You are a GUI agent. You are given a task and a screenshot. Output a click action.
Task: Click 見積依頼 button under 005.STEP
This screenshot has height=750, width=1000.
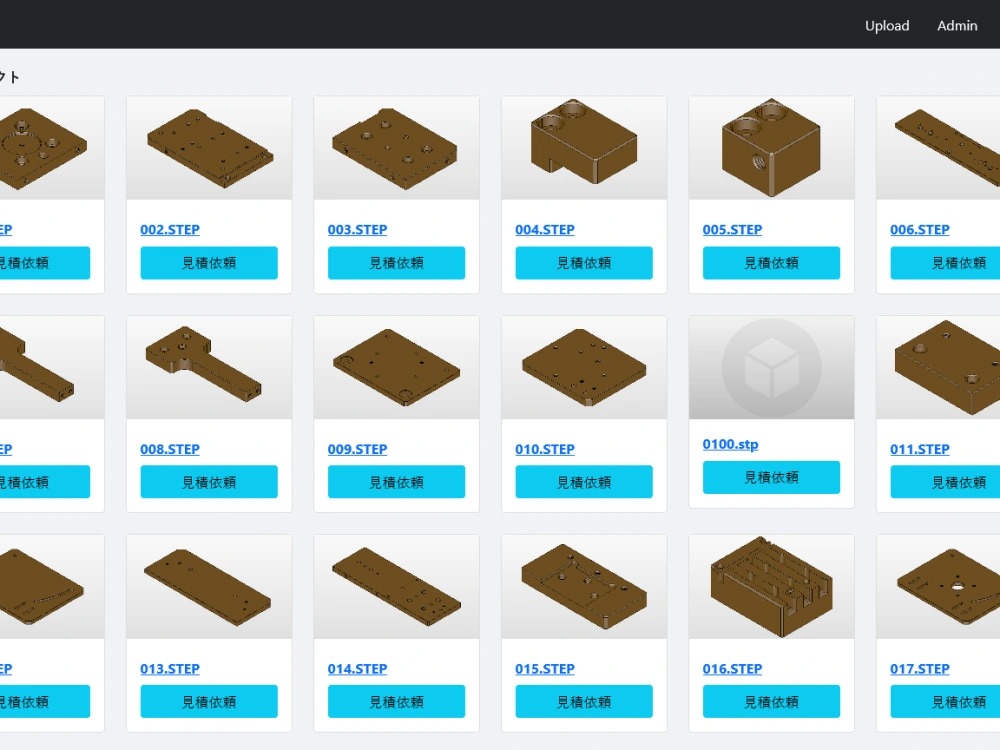tap(772, 263)
